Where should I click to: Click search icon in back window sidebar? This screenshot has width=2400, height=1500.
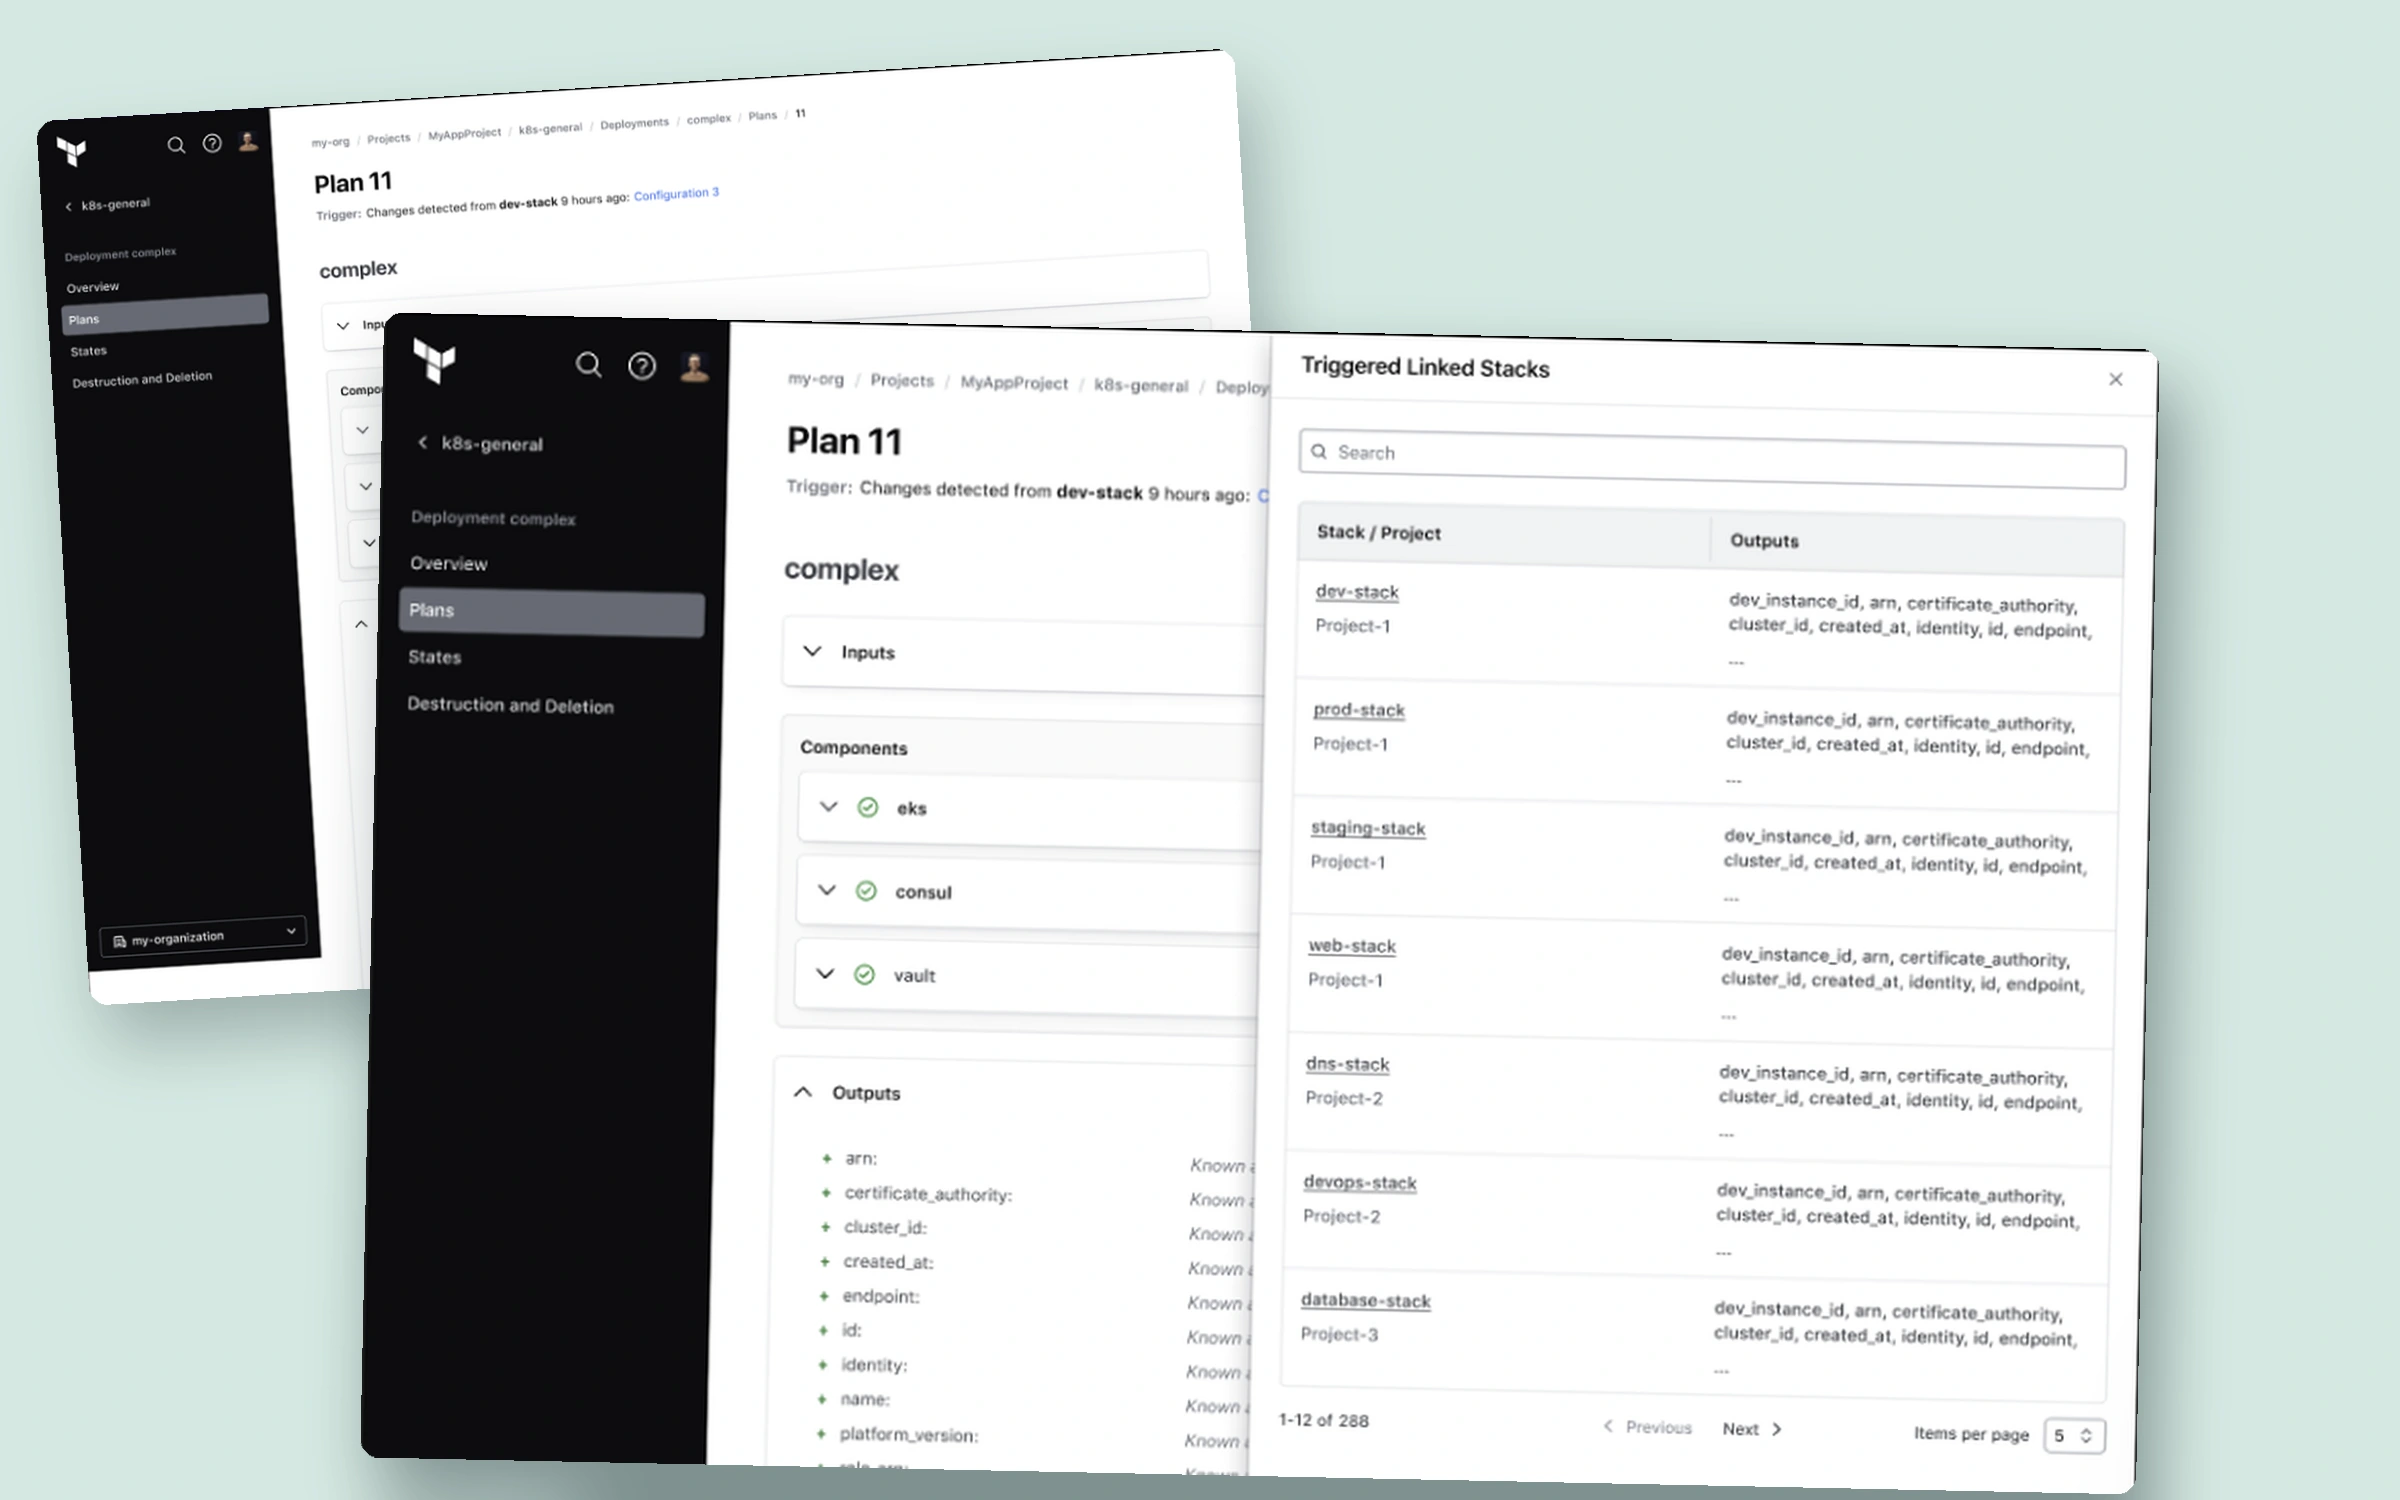(176, 145)
